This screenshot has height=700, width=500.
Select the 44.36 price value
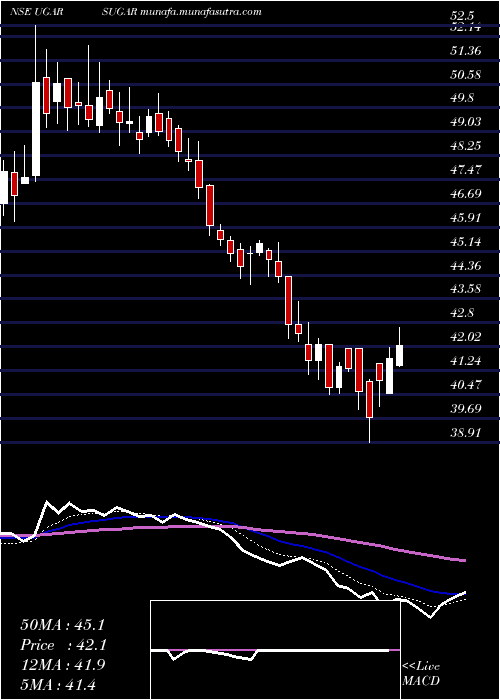point(465,266)
